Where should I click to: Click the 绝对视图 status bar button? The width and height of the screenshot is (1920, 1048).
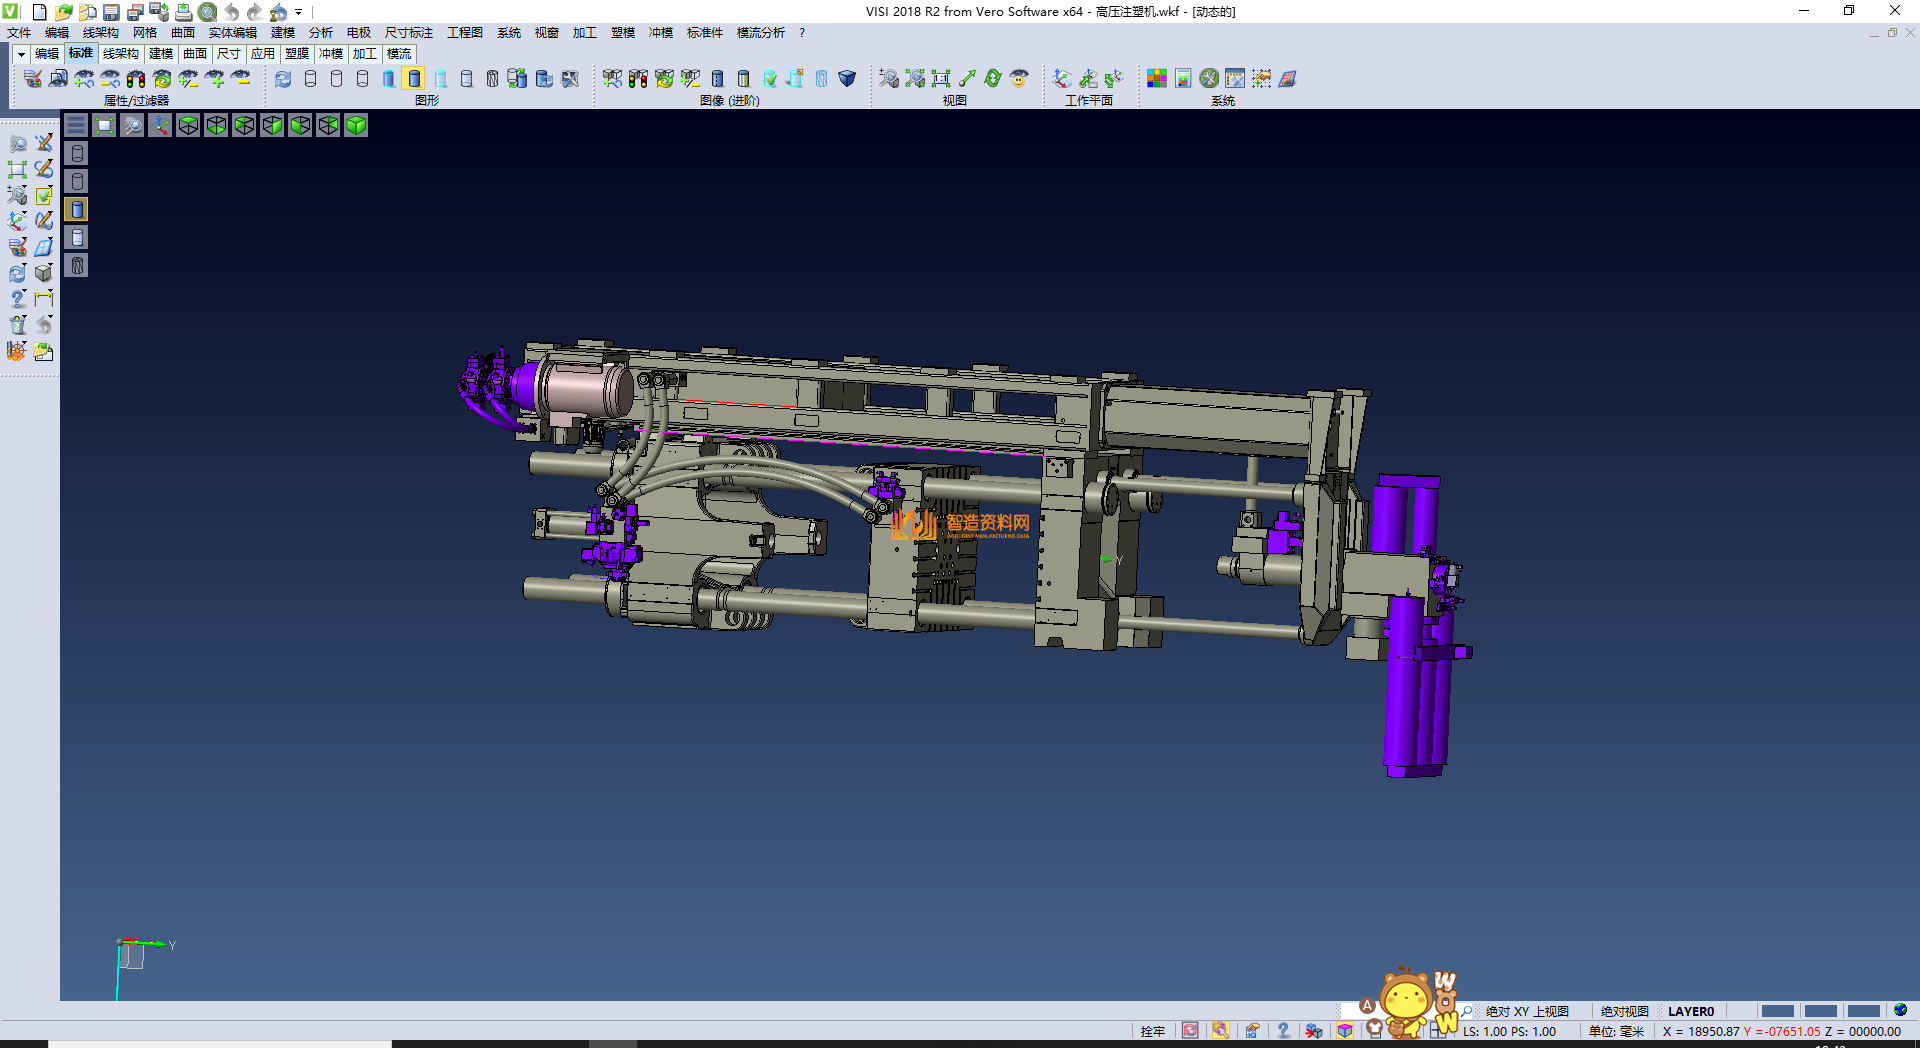tap(1624, 1011)
